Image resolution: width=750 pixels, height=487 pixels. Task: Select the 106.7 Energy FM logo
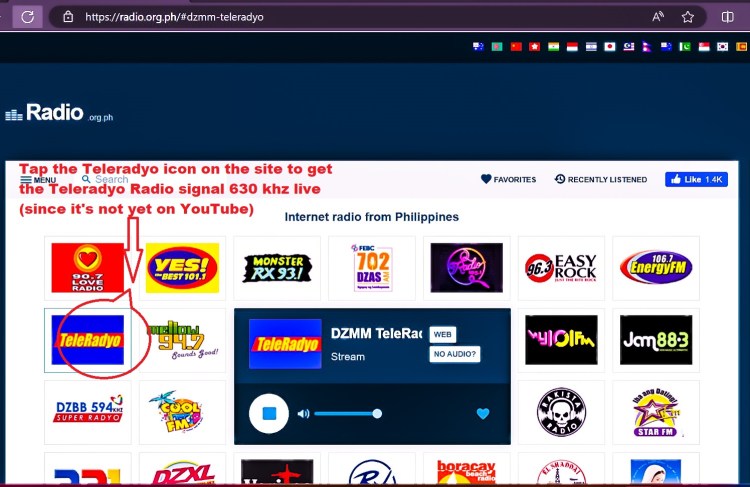pyautogui.click(x=656, y=268)
